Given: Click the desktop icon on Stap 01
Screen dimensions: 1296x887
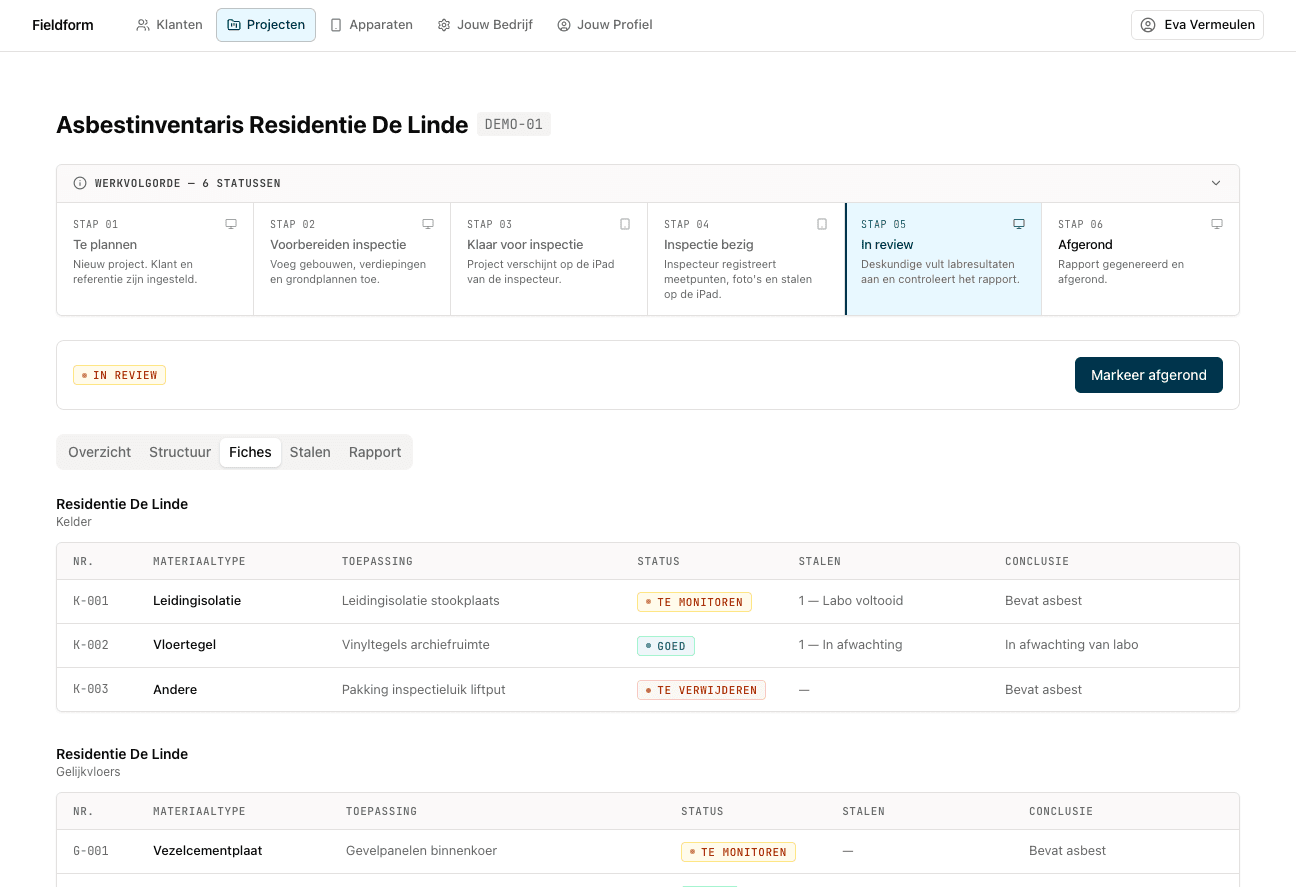Looking at the screenshot, I should pyautogui.click(x=231, y=224).
